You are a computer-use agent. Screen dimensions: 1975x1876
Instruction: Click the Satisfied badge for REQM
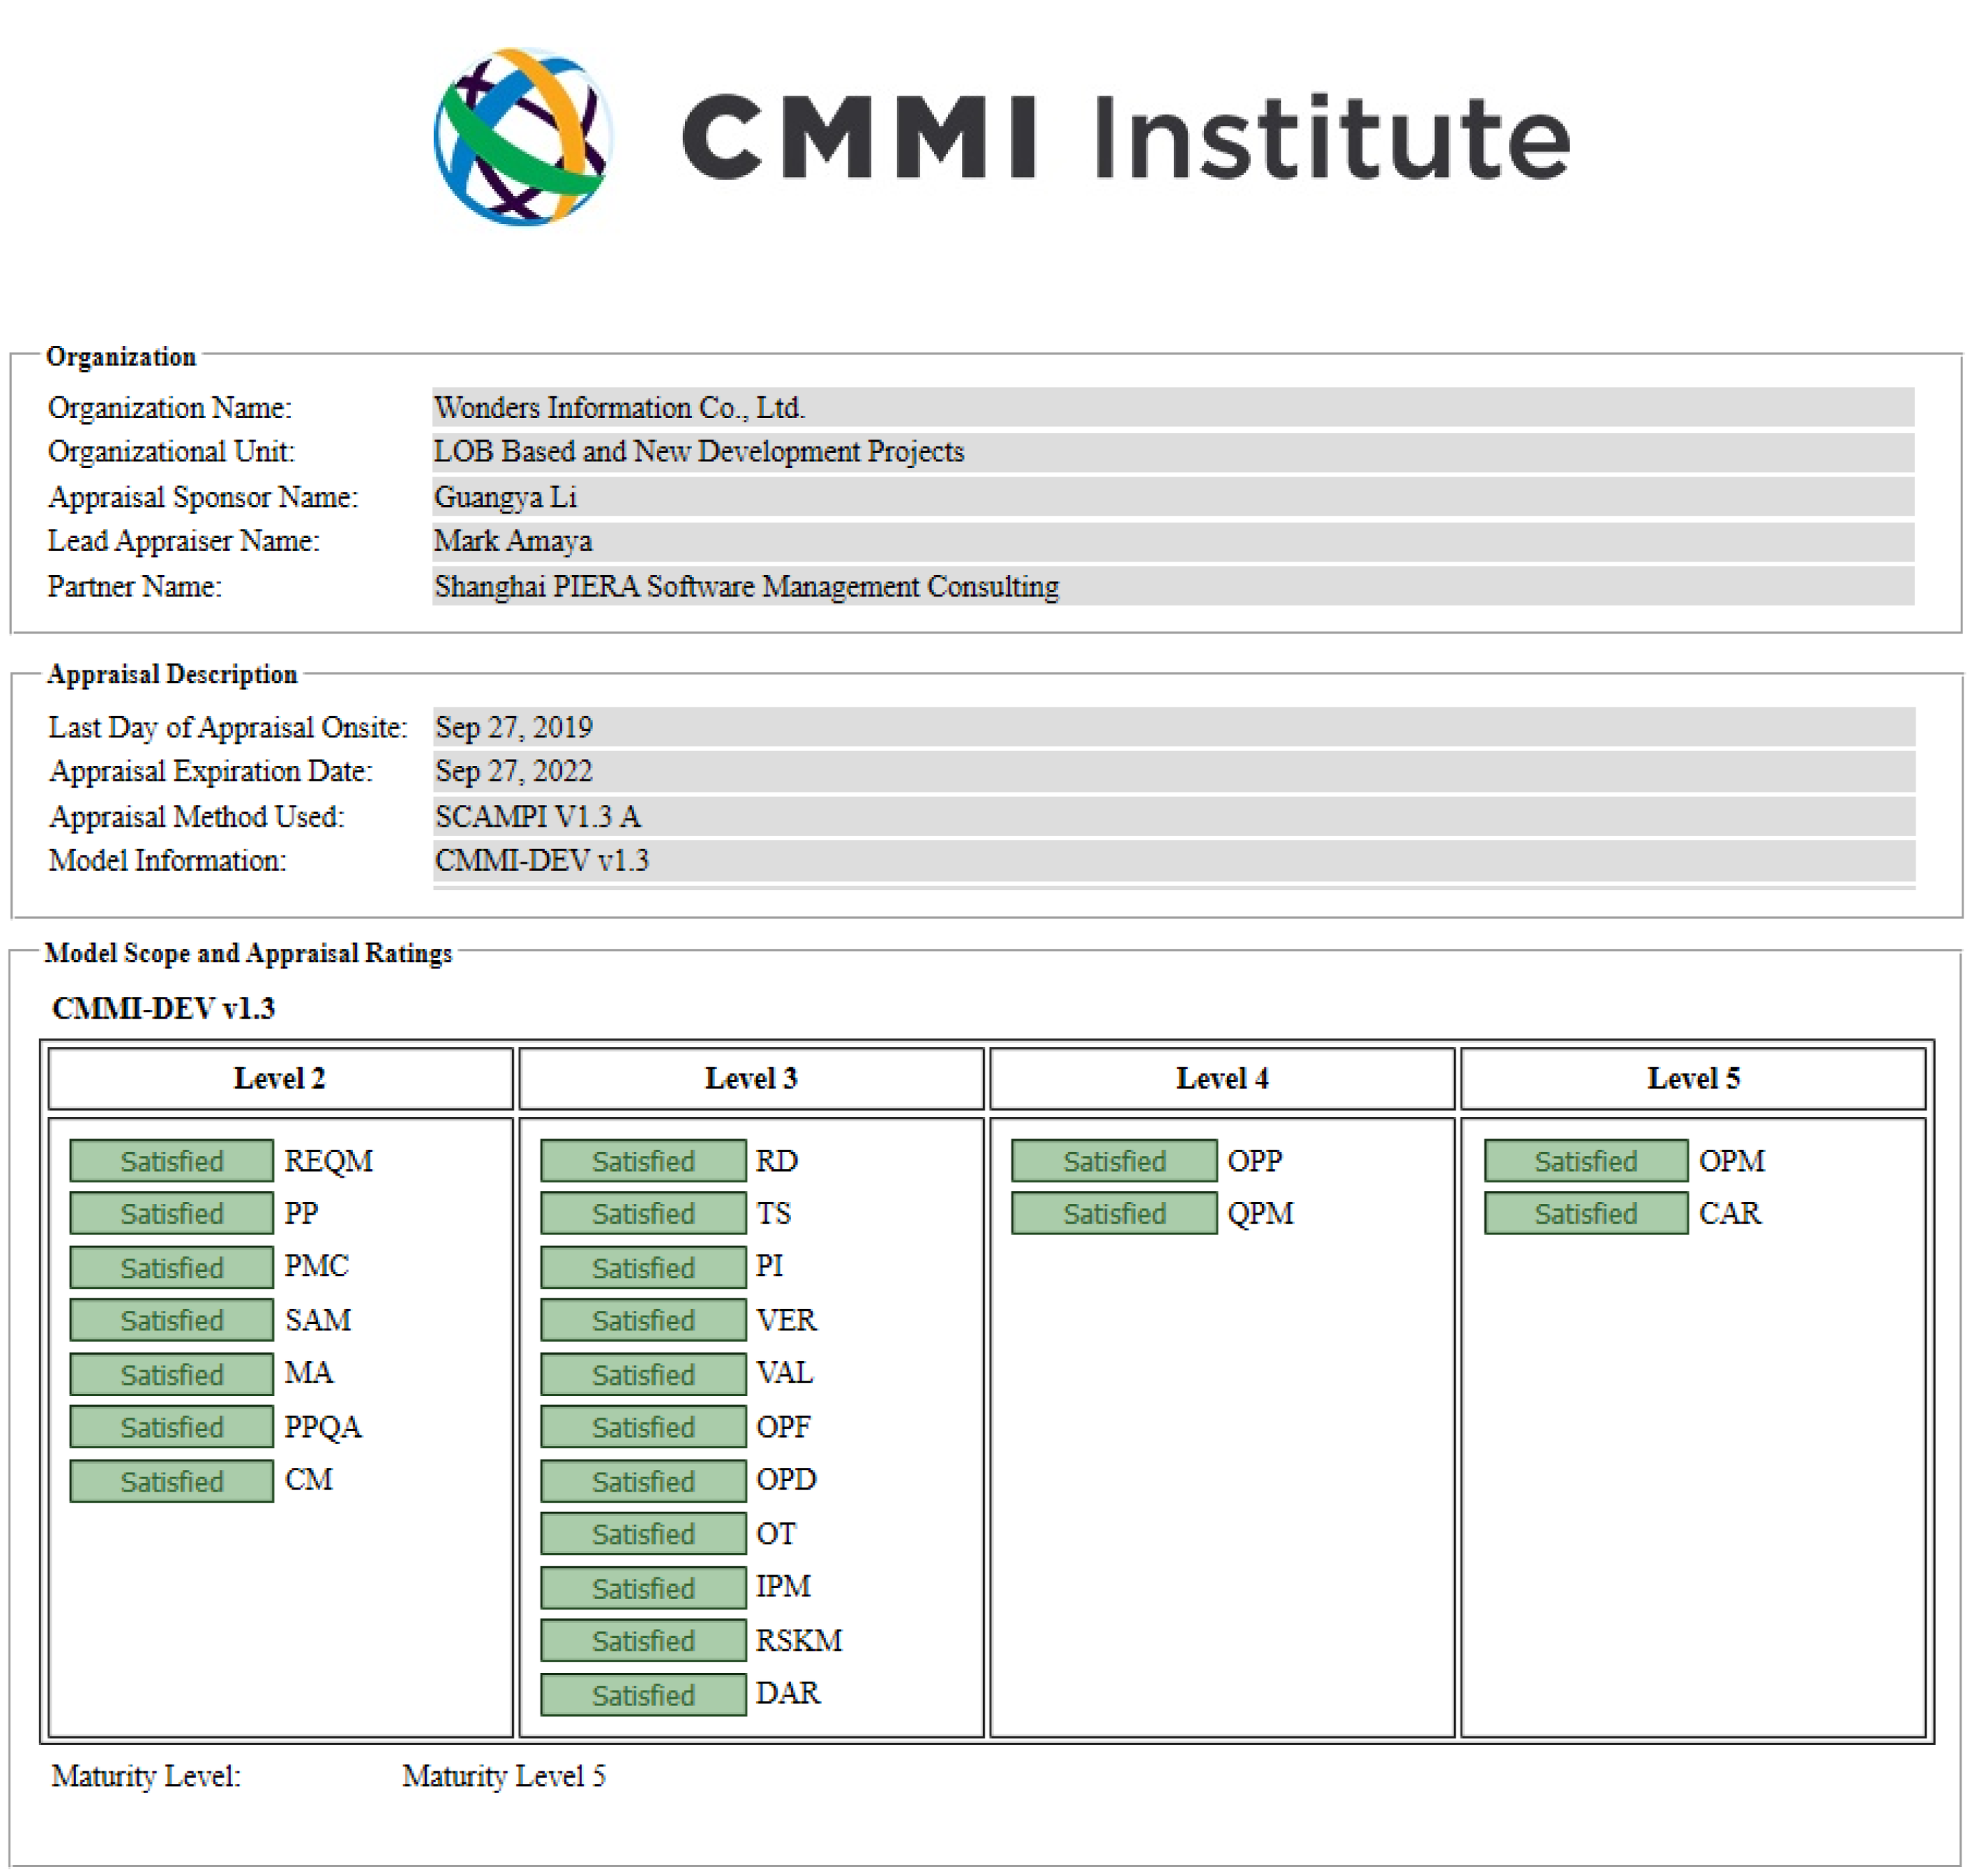coord(171,1161)
